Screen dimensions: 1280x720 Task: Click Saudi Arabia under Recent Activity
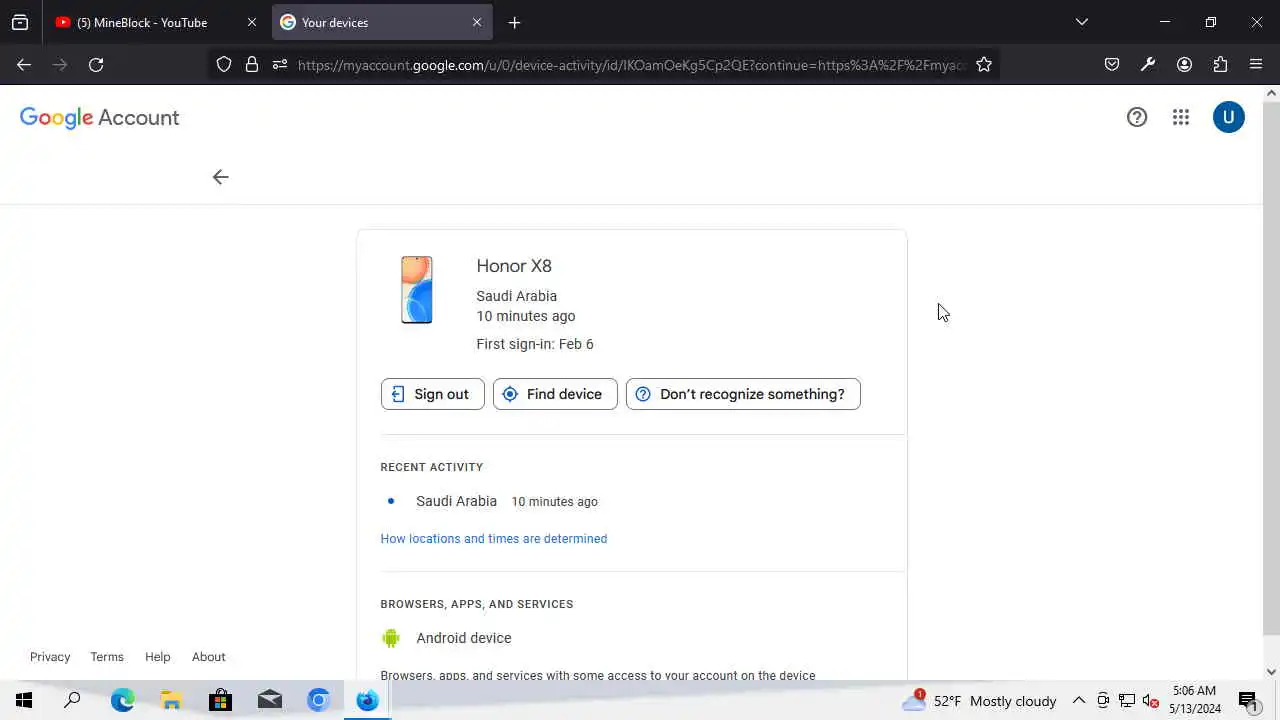456,501
